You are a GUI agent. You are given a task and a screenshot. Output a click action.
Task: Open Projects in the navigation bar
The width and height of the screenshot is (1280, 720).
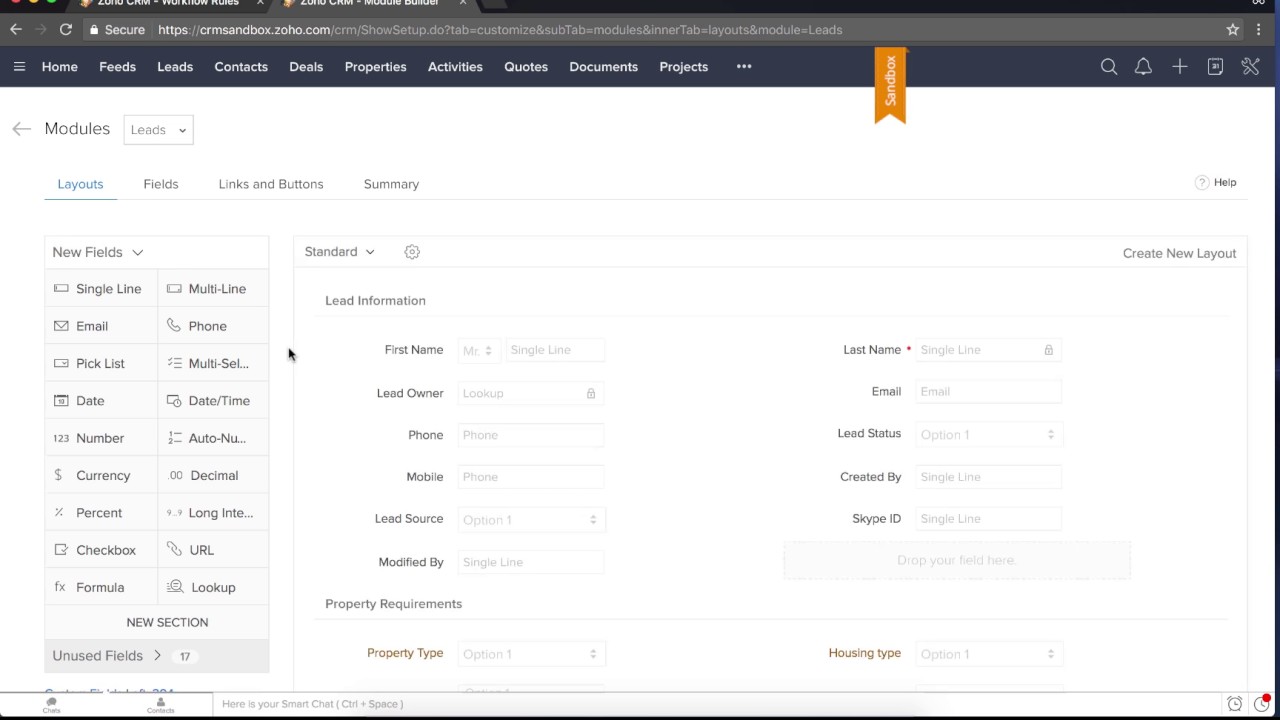pyautogui.click(x=684, y=67)
